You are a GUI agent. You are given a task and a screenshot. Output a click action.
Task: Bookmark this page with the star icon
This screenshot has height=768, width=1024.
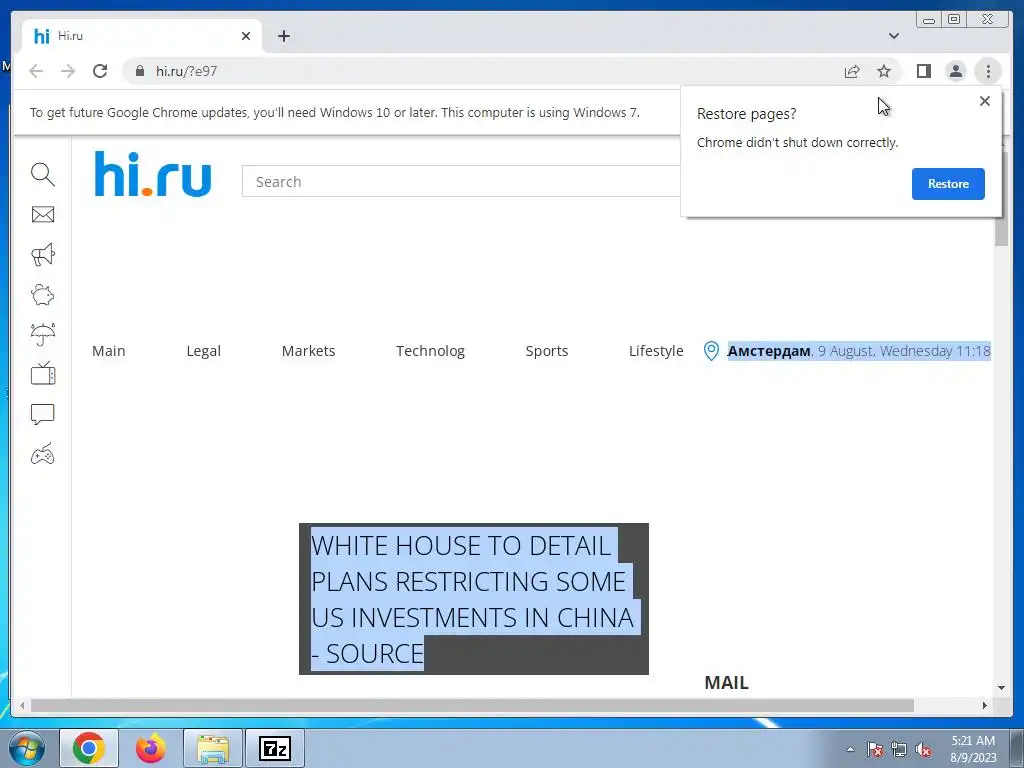(884, 71)
